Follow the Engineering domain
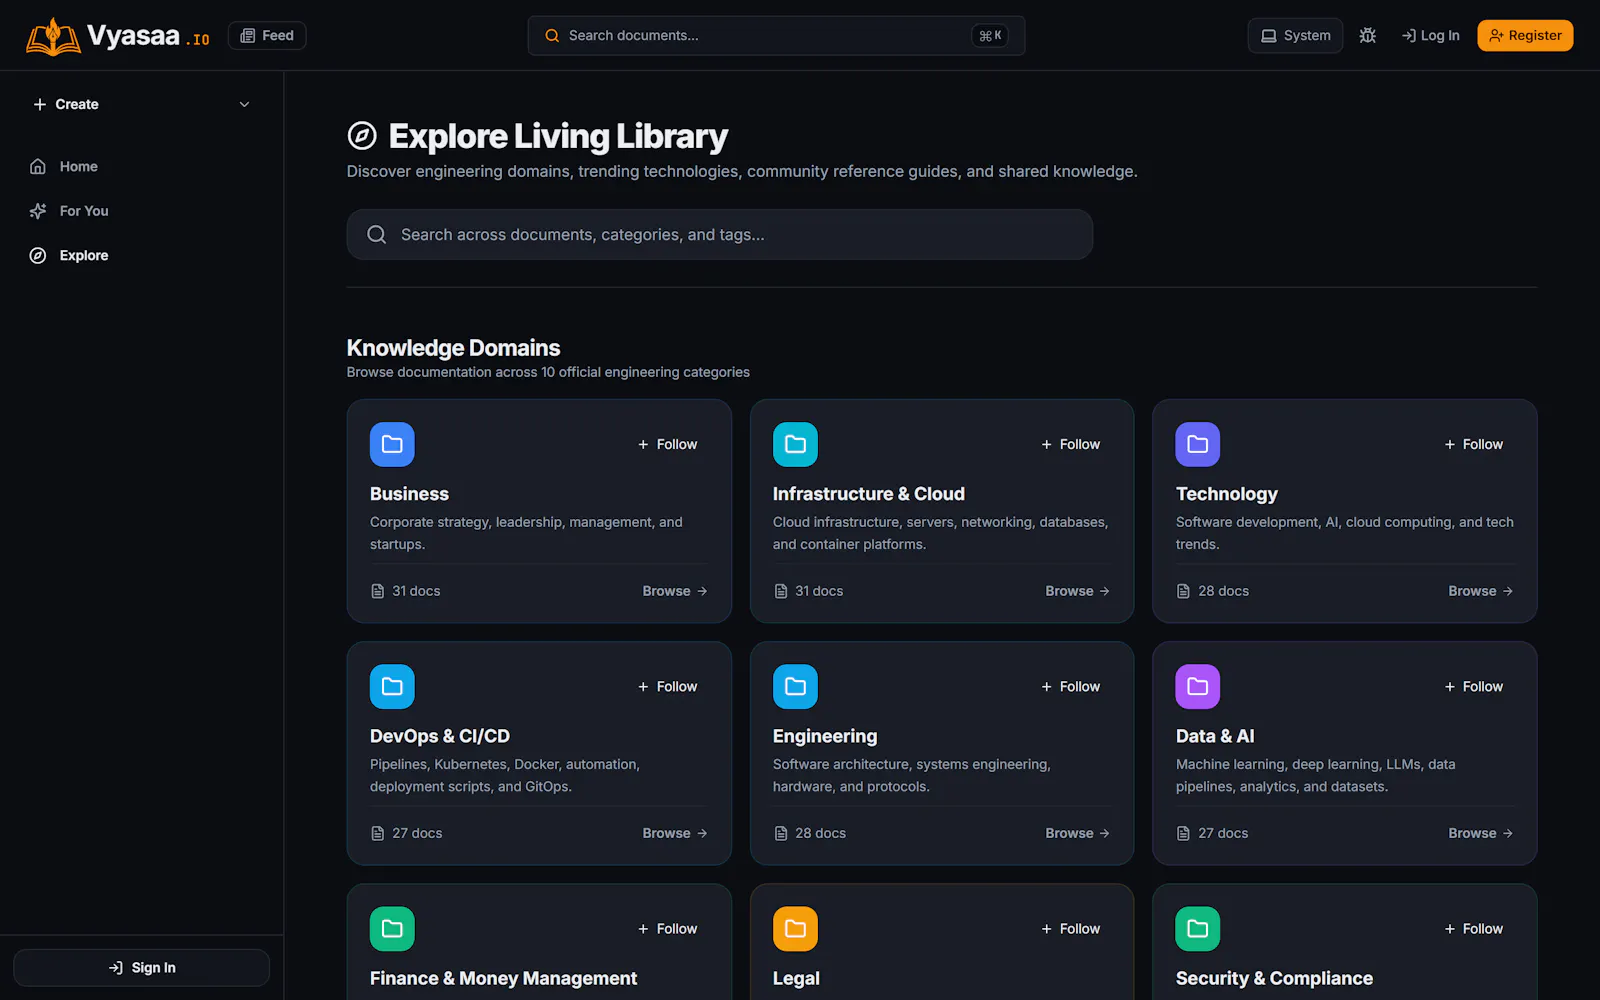The width and height of the screenshot is (1600, 1000). point(1071,686)
